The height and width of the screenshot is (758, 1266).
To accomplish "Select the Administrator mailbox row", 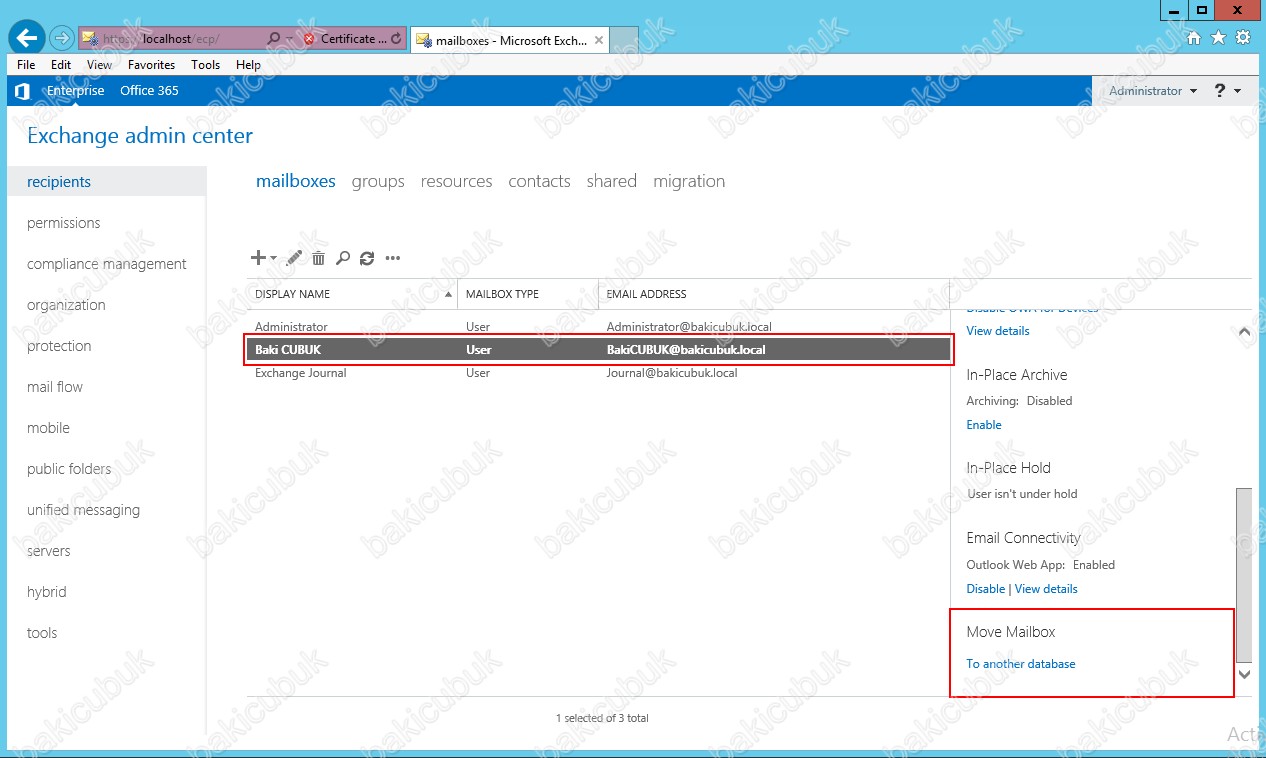I will [598, 327].
